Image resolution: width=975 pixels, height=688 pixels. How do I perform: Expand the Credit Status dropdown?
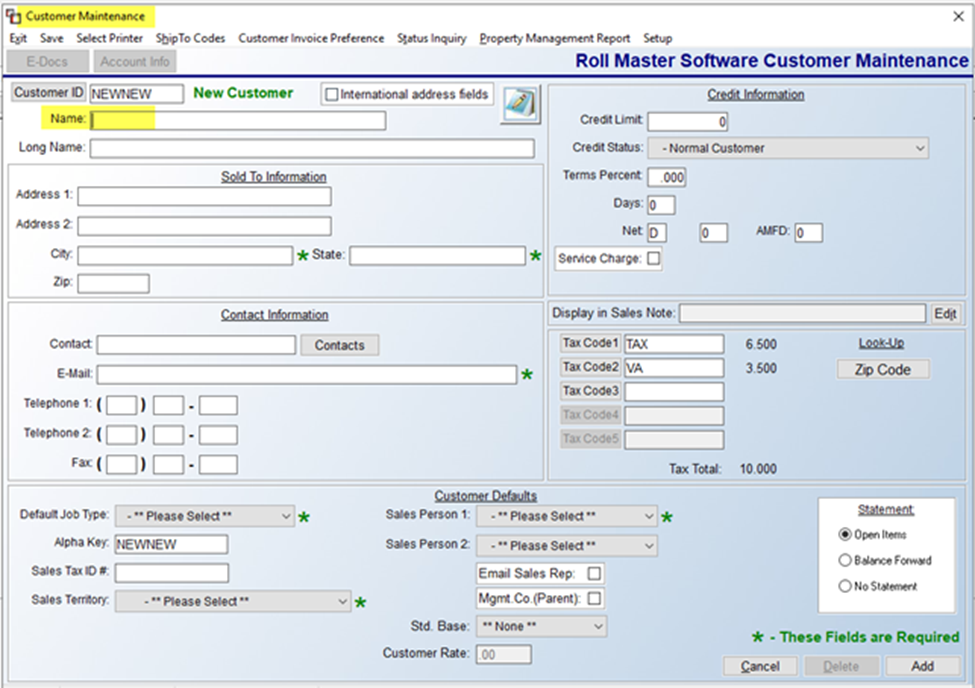(787, 148)
